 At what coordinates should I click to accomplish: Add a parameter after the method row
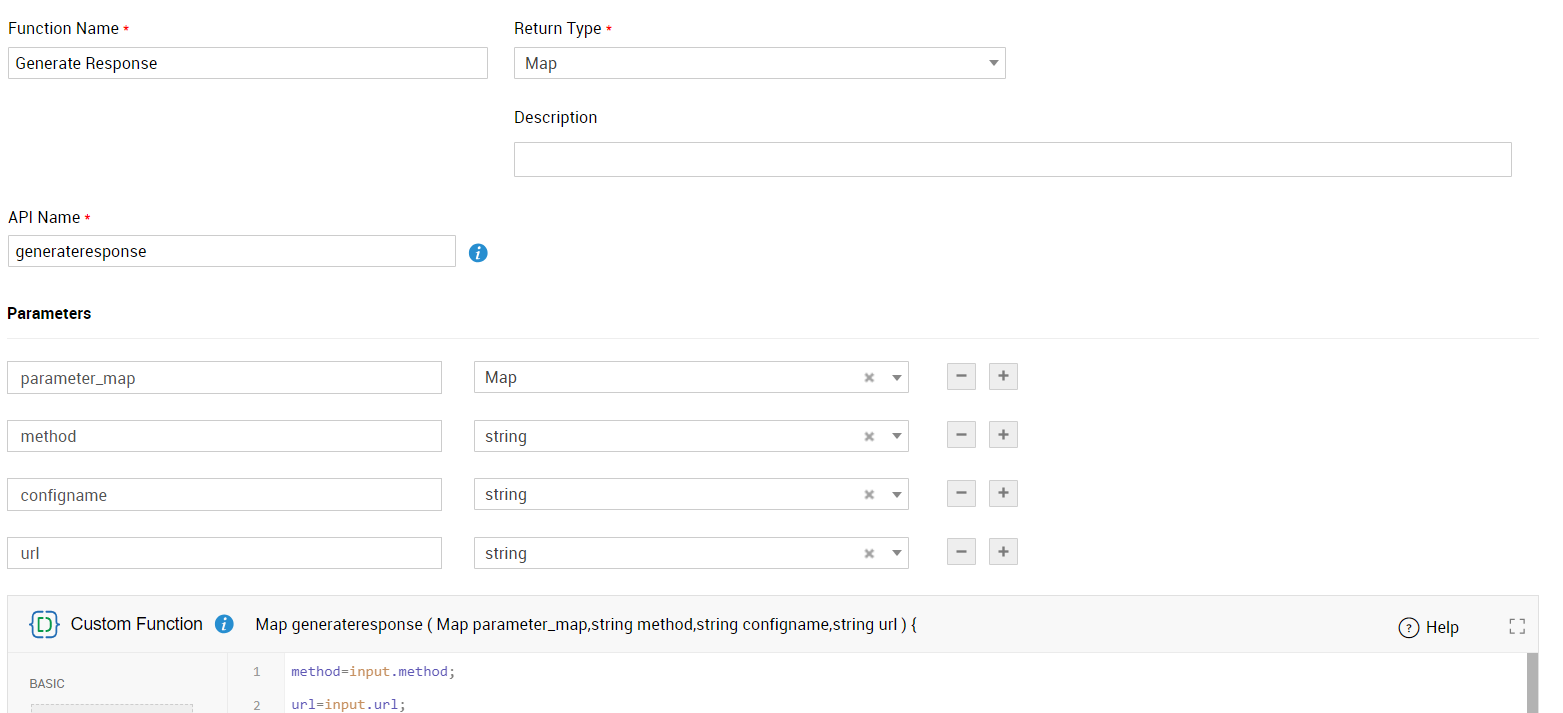pyautogui.click(x=1003, y=435)
